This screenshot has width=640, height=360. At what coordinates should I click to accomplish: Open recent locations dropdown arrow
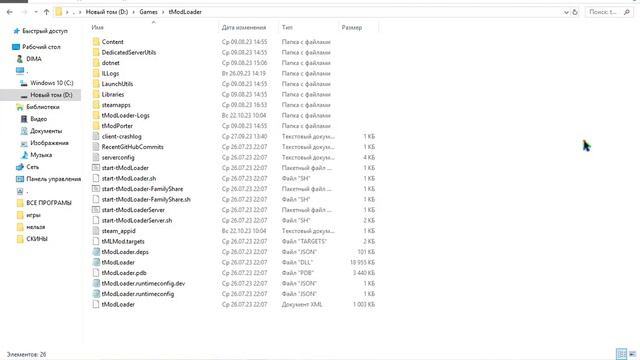[36, 12]
